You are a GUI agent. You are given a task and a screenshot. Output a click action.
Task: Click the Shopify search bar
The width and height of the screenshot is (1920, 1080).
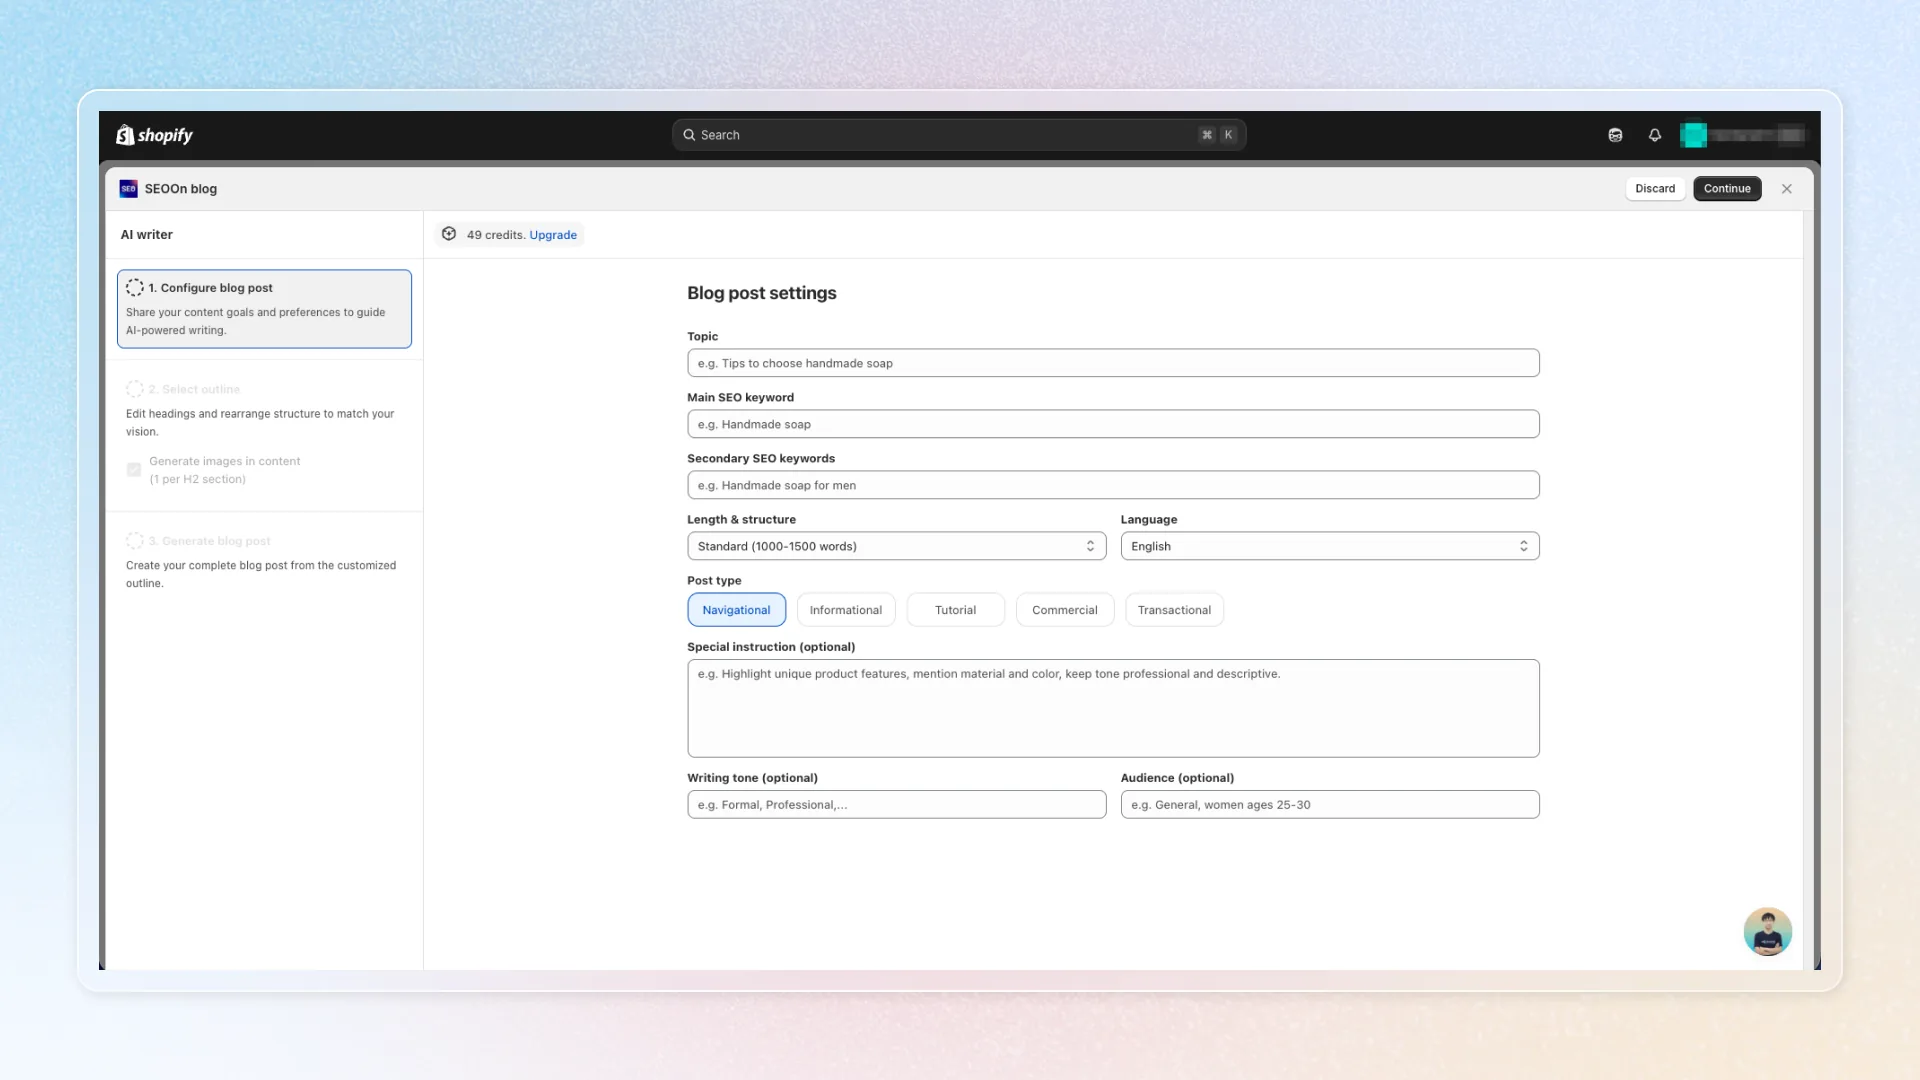(x=959, y=135)
